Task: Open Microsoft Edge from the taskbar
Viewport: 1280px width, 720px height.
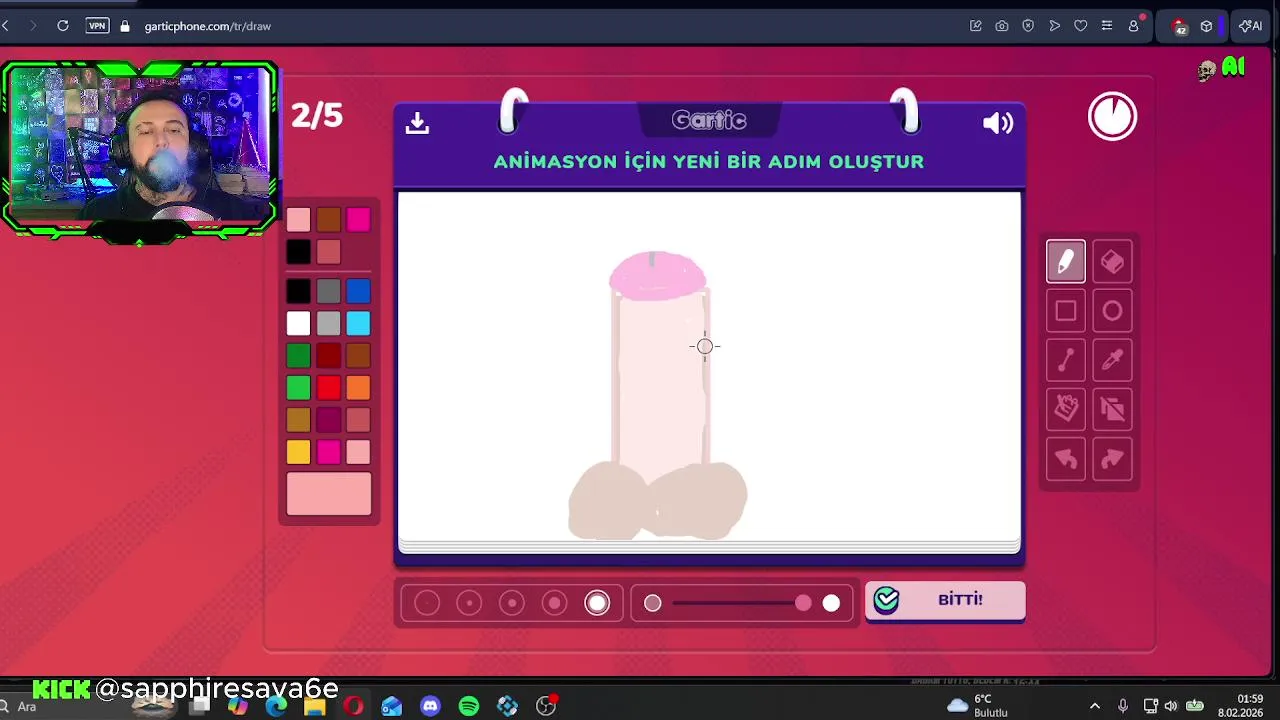Action: [277, 706]
